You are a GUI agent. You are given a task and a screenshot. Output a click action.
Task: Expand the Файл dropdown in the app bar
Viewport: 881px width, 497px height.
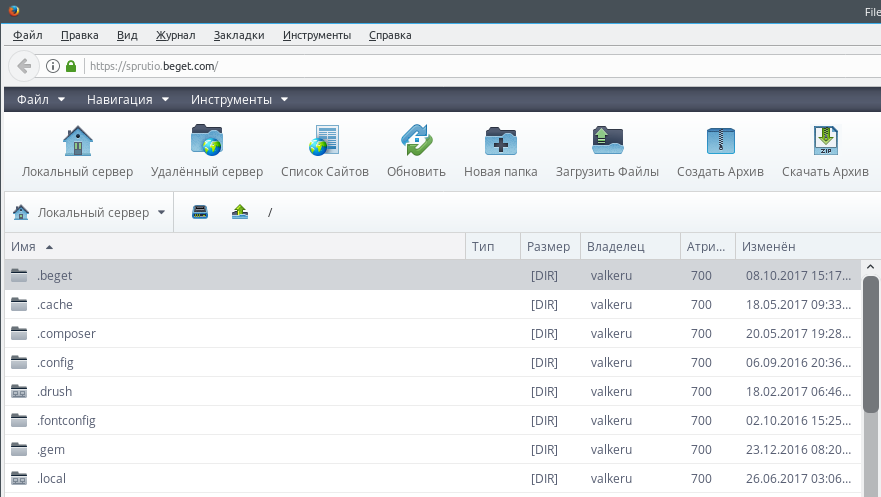click(x=41, y=100)
